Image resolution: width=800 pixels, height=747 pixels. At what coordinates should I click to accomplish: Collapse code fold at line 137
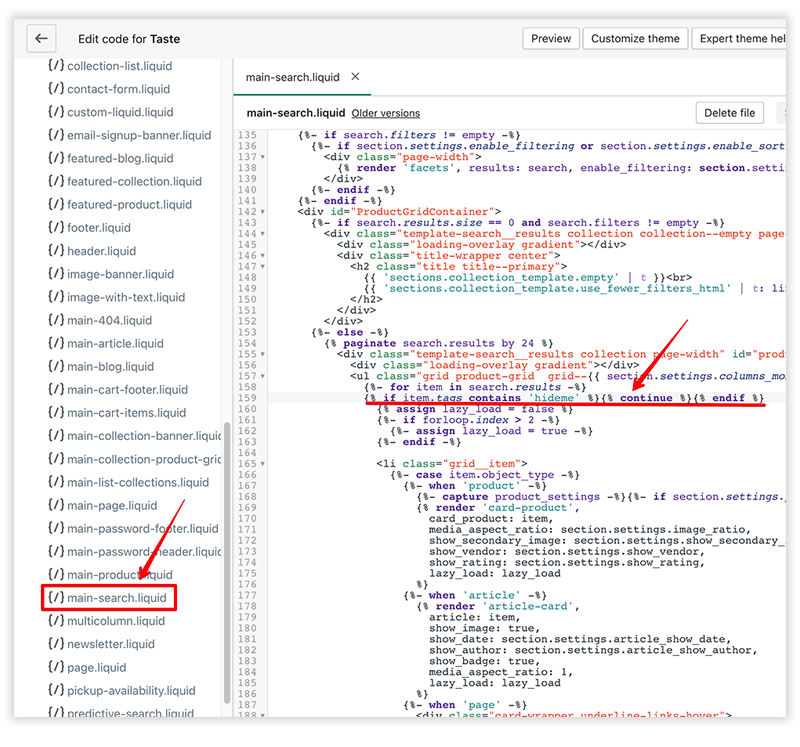tap(263, 157)
